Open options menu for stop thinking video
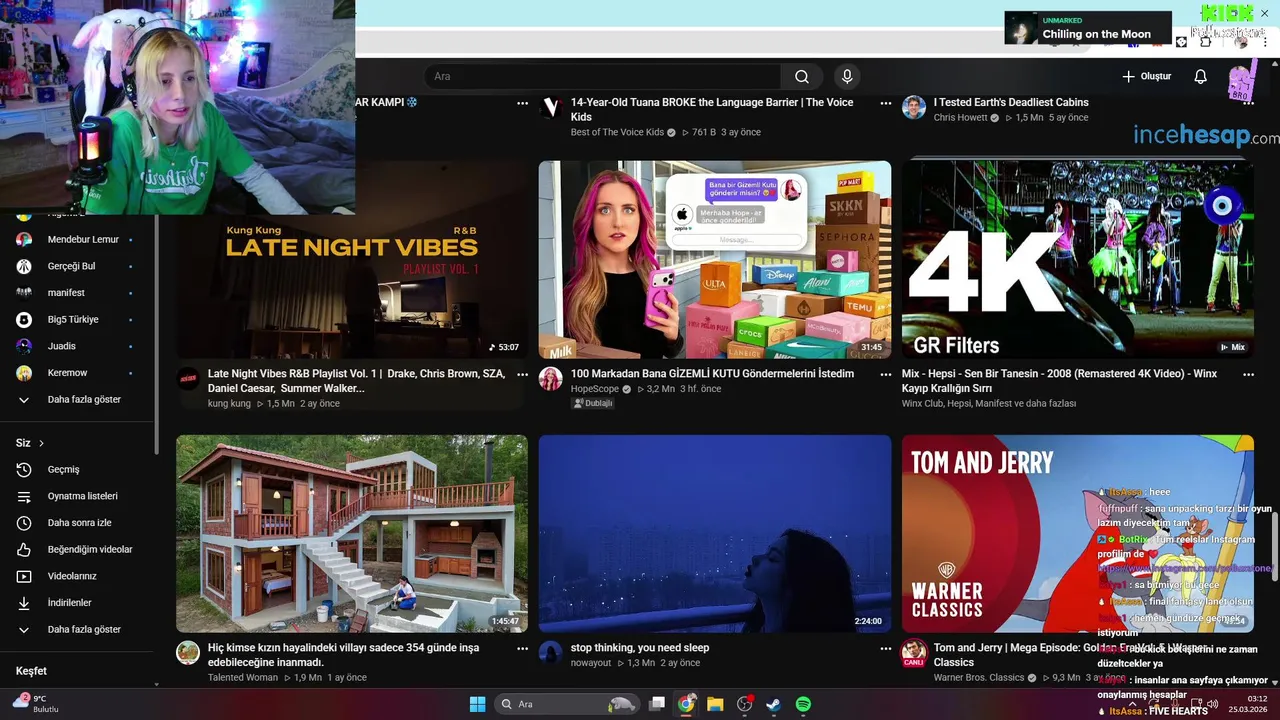 coord(885,648)
